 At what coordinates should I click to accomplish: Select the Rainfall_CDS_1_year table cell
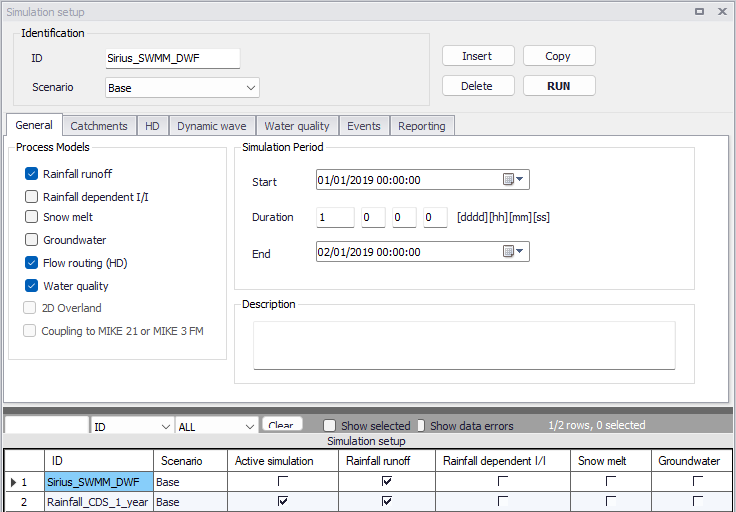(x=99, y=502)
